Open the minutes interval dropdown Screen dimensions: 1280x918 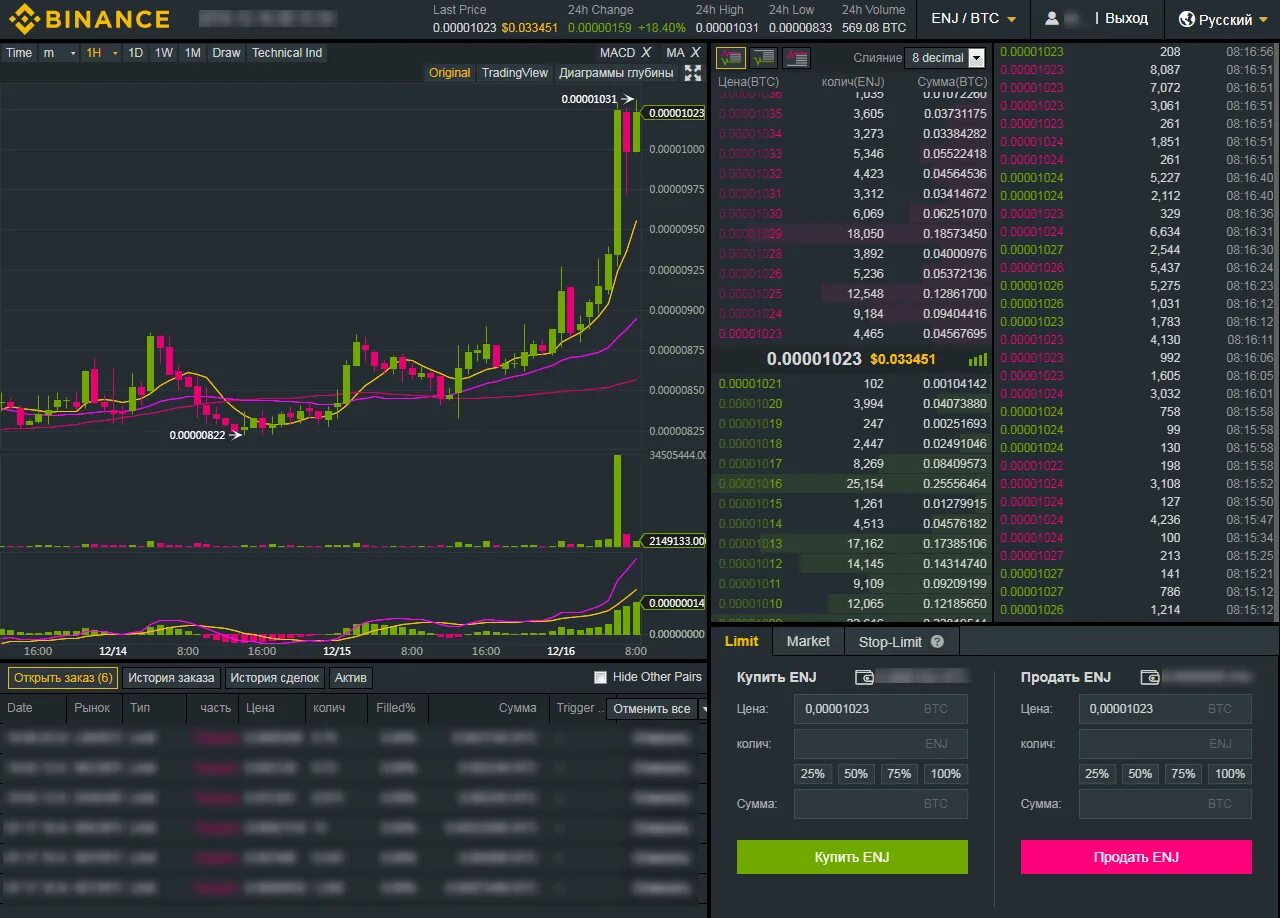(59, 53)
